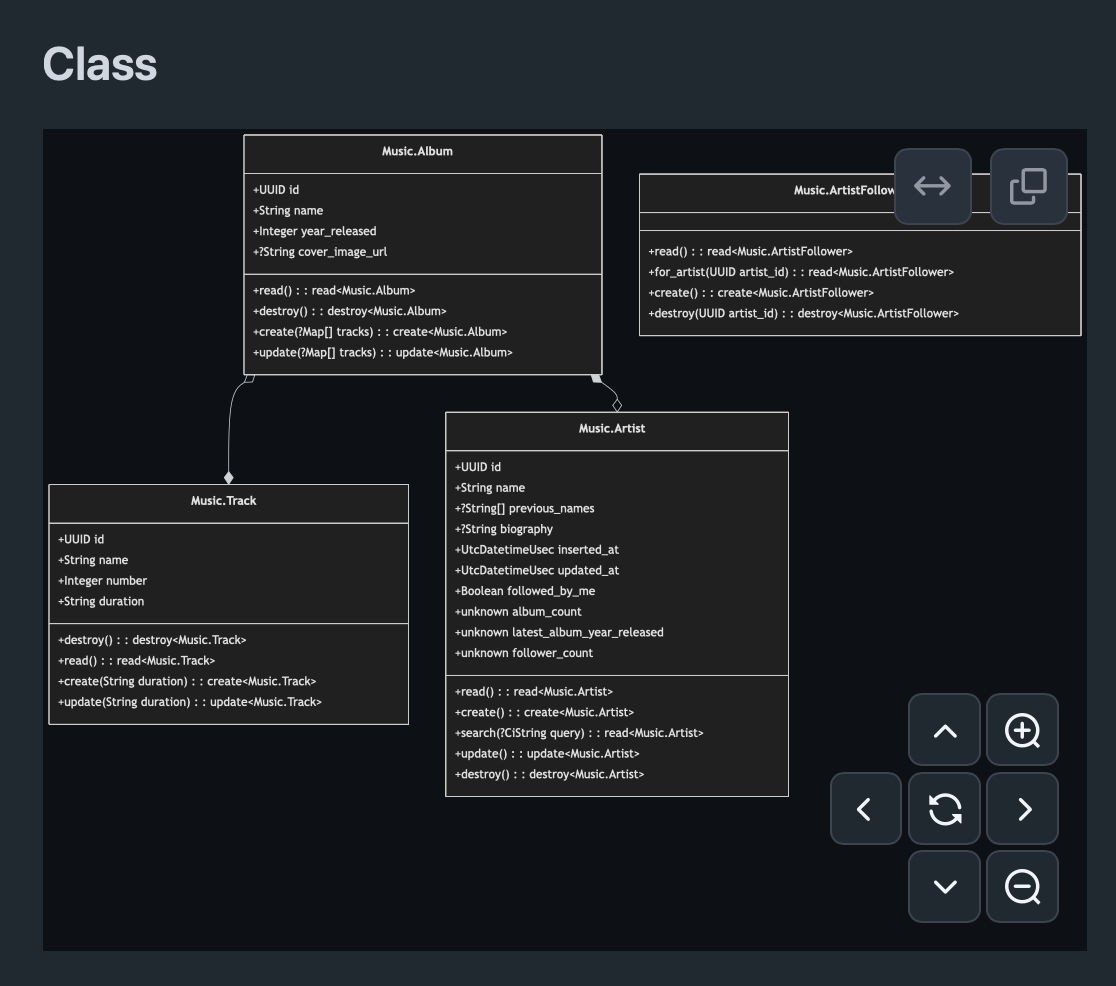Viewport: 1116px width, 986px height.
Task: Pan the diagram right
Action: coord(1022,809)
